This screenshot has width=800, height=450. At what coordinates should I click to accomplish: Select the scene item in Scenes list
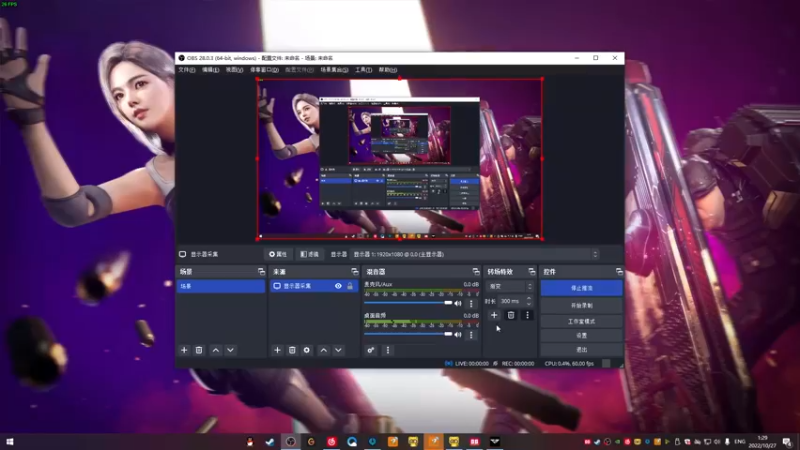[x=220, y=286]
